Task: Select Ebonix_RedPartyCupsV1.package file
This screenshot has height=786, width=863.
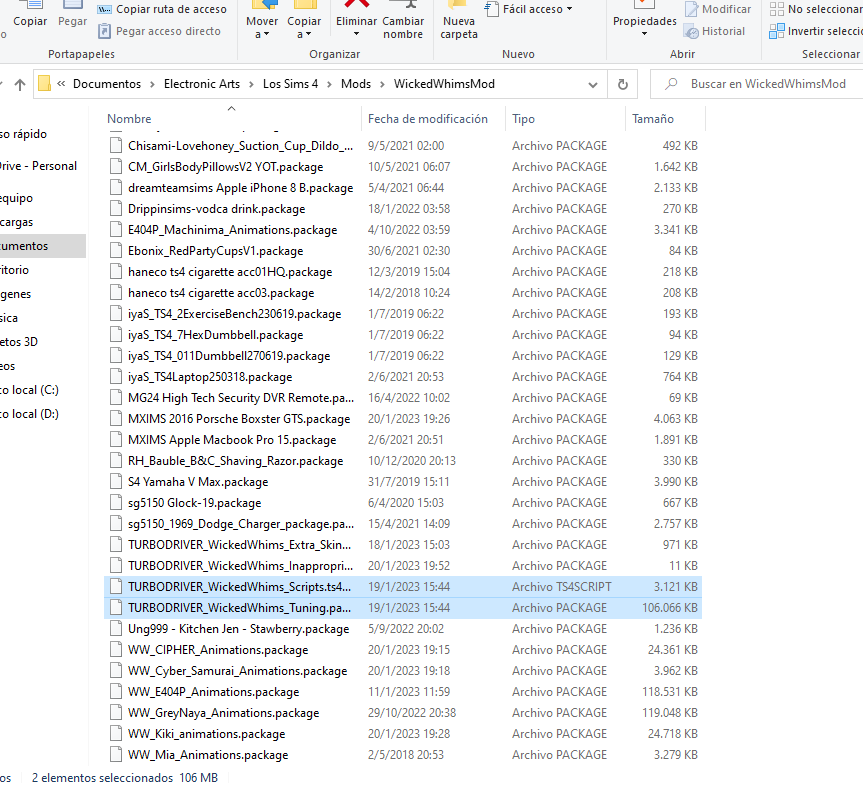Action: click(402, 251)
